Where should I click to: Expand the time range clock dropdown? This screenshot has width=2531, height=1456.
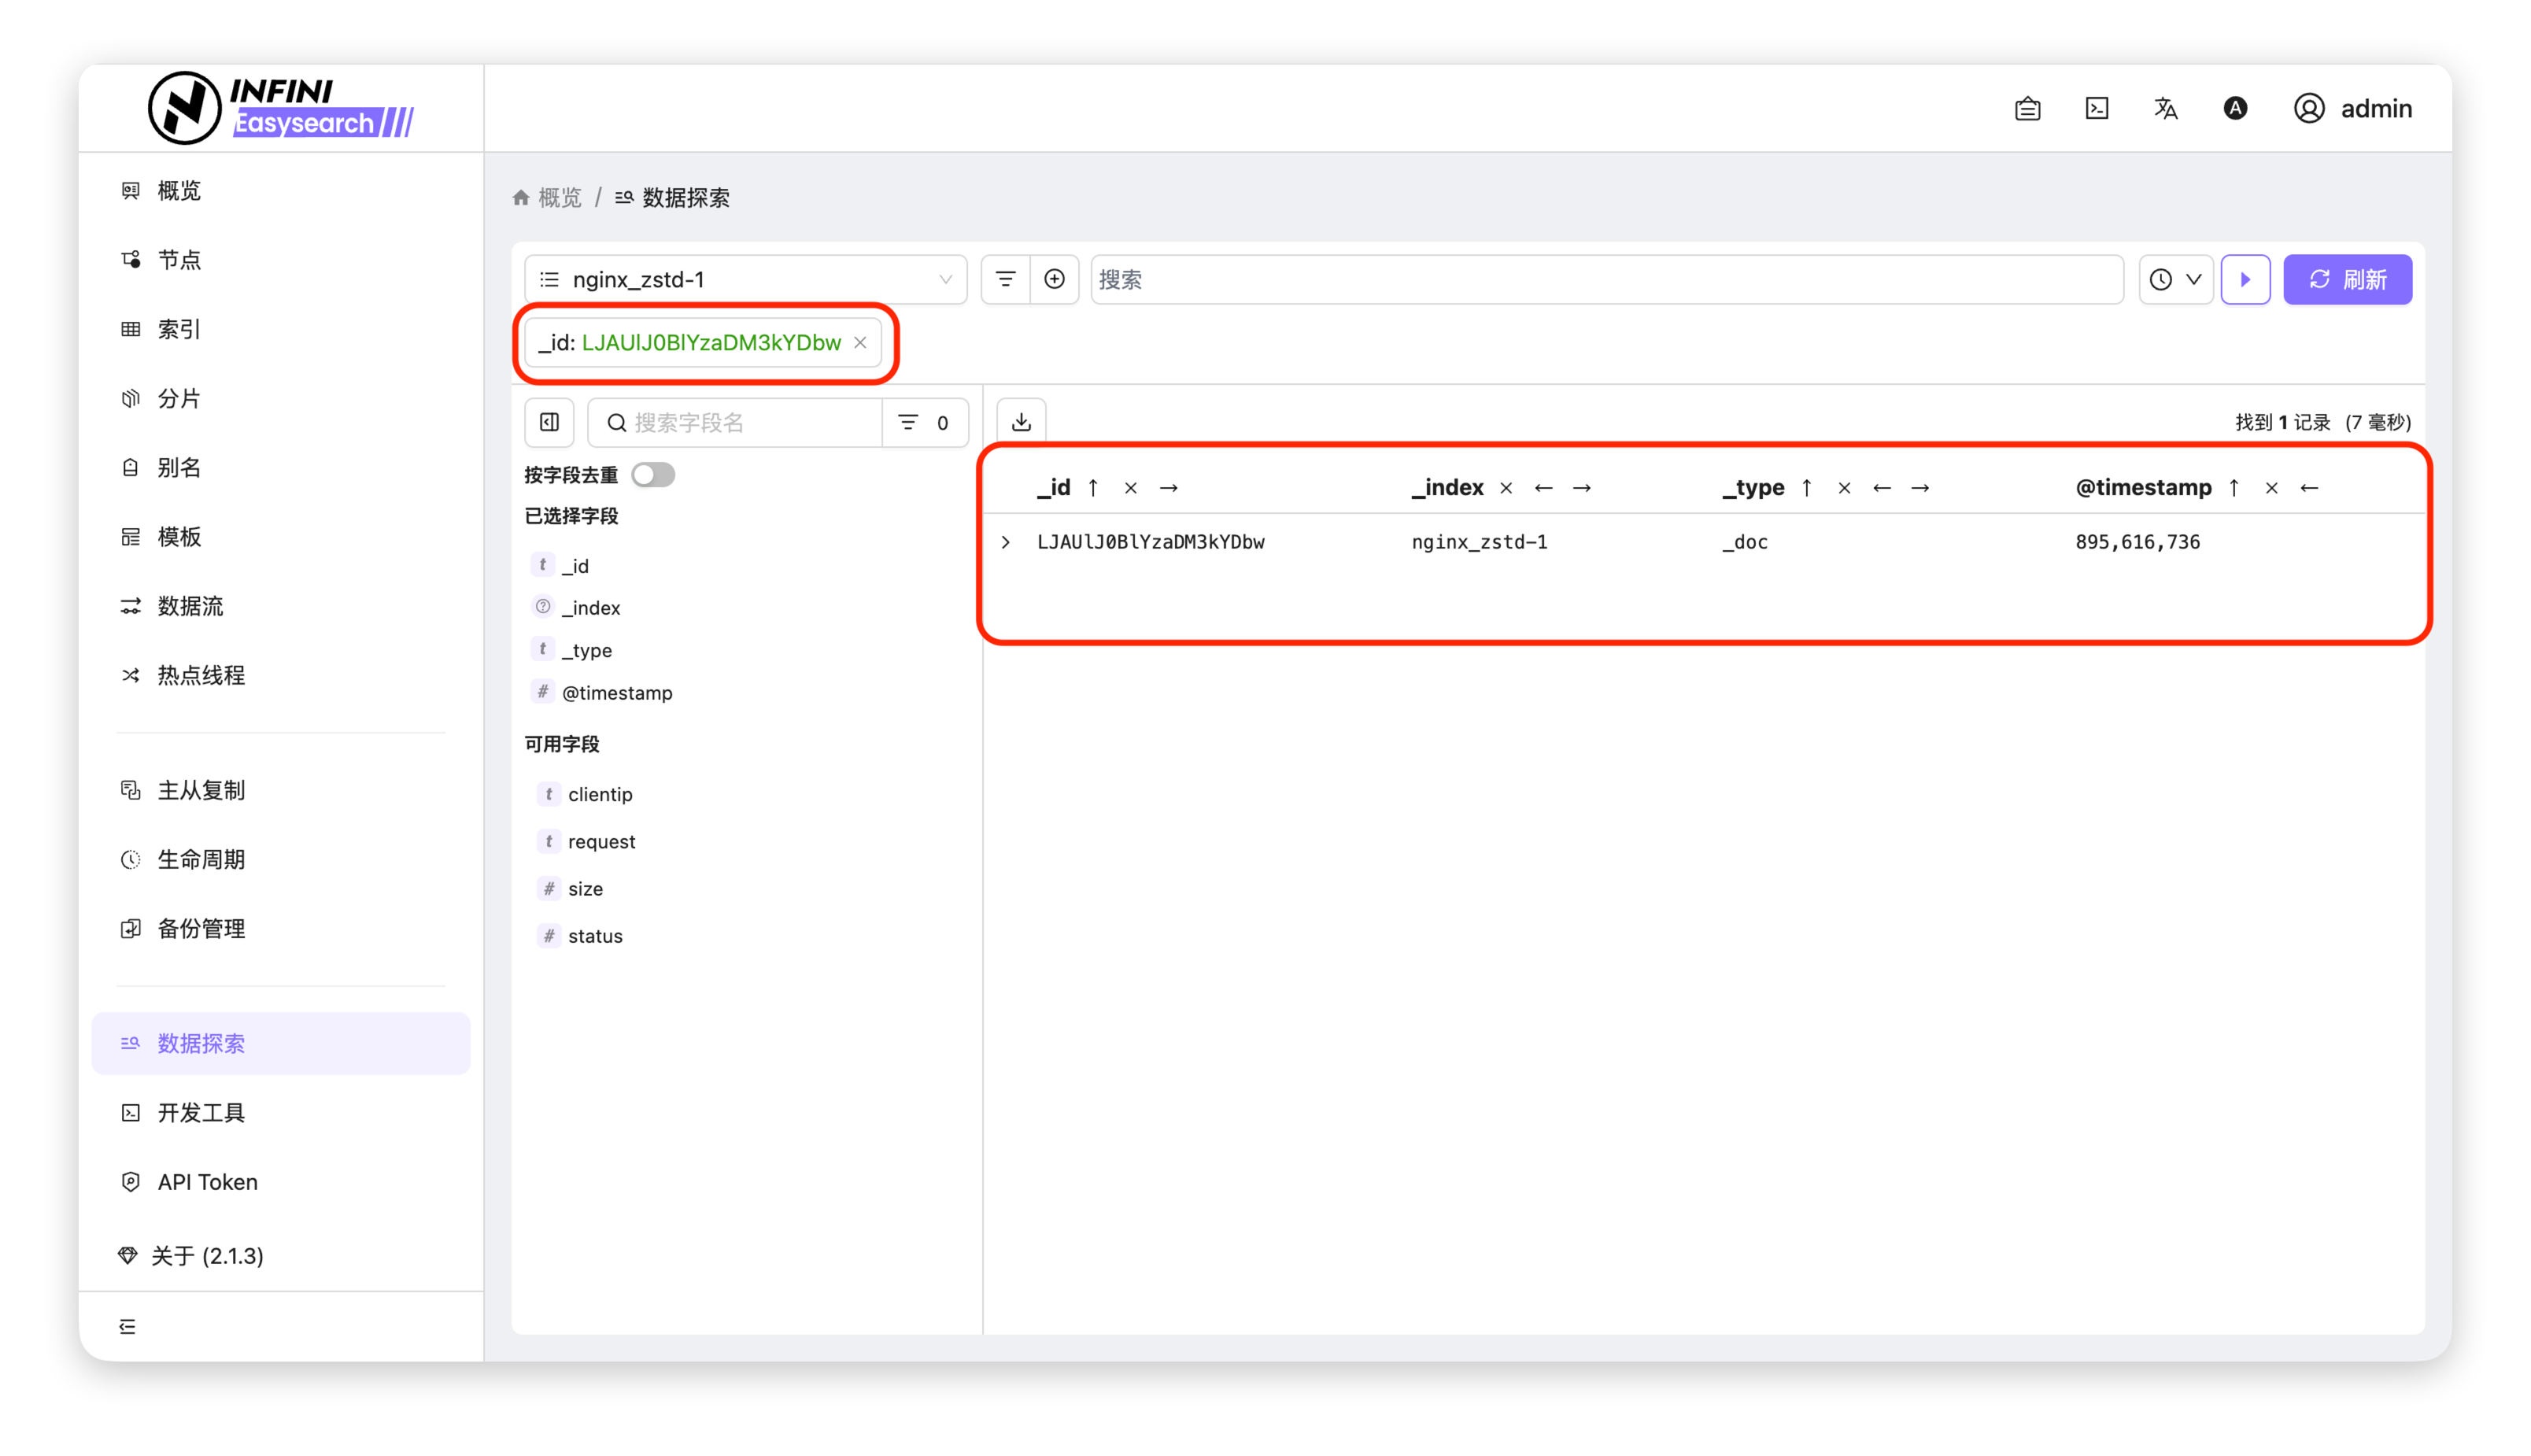tap(2175, 279)
